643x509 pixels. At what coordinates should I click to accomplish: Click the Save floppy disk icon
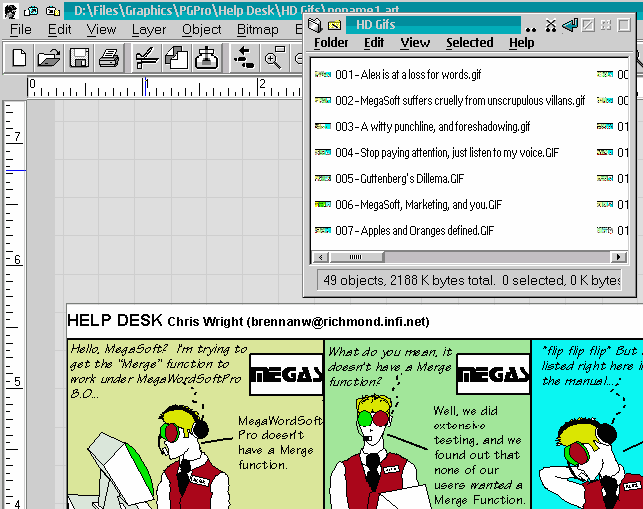[79, 58]
